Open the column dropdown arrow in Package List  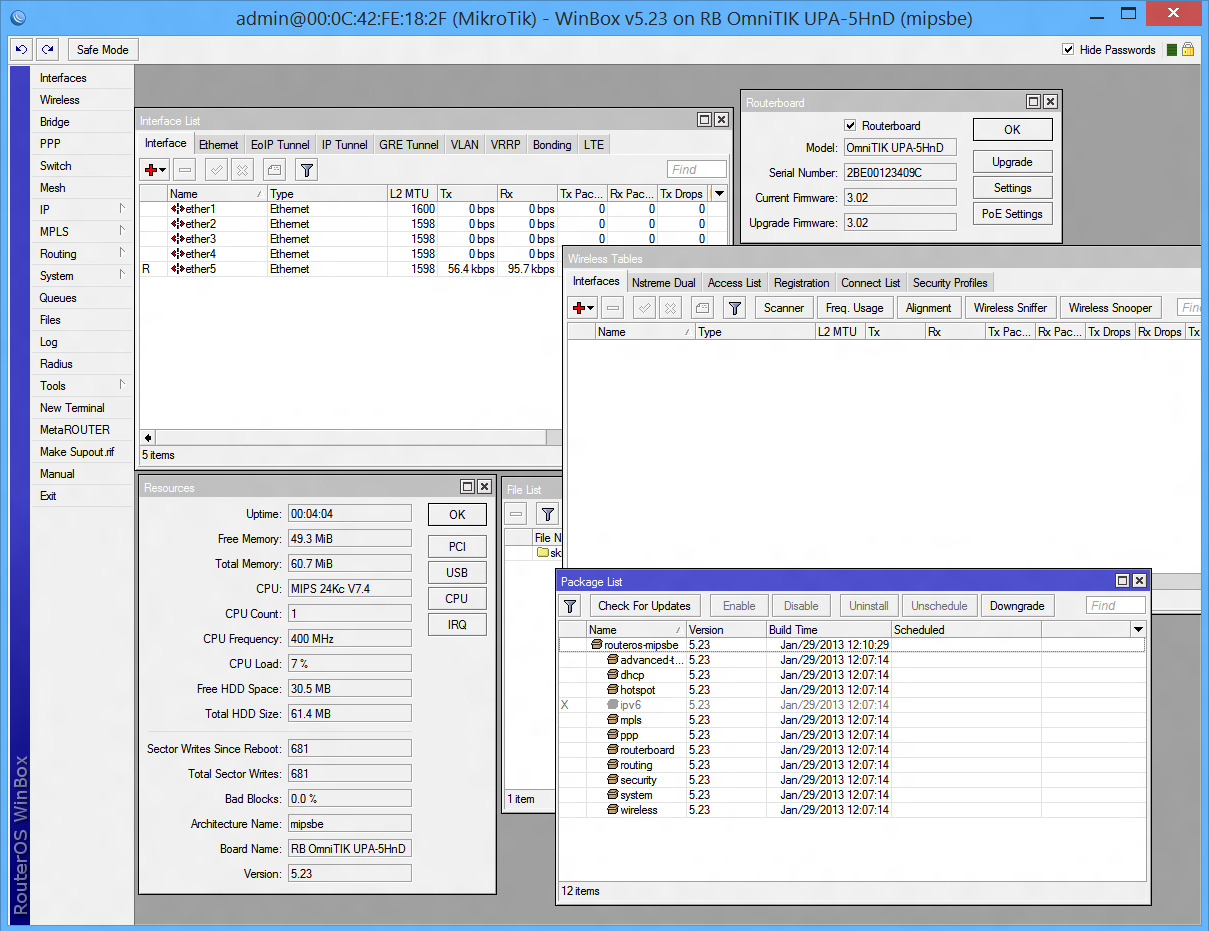point(1137,630)
